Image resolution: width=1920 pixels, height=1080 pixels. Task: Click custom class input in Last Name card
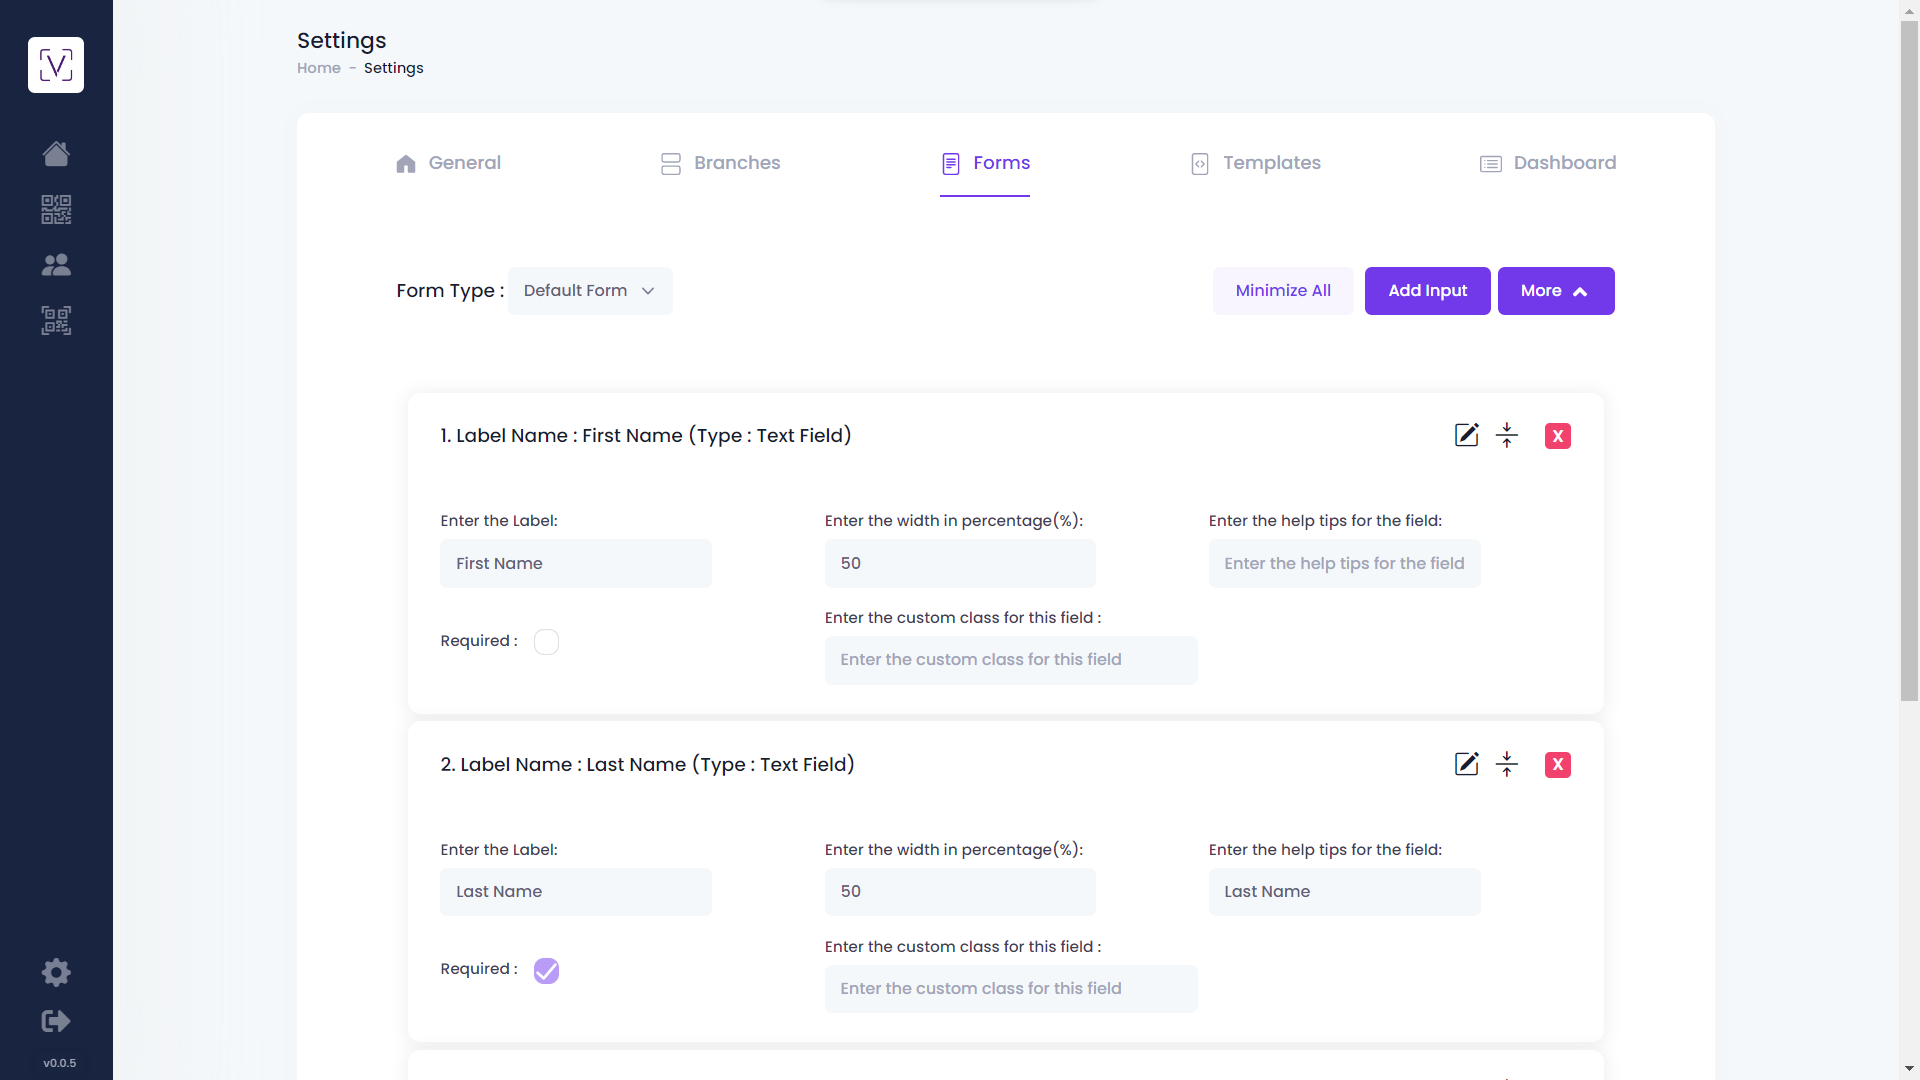pos(1011,989)
